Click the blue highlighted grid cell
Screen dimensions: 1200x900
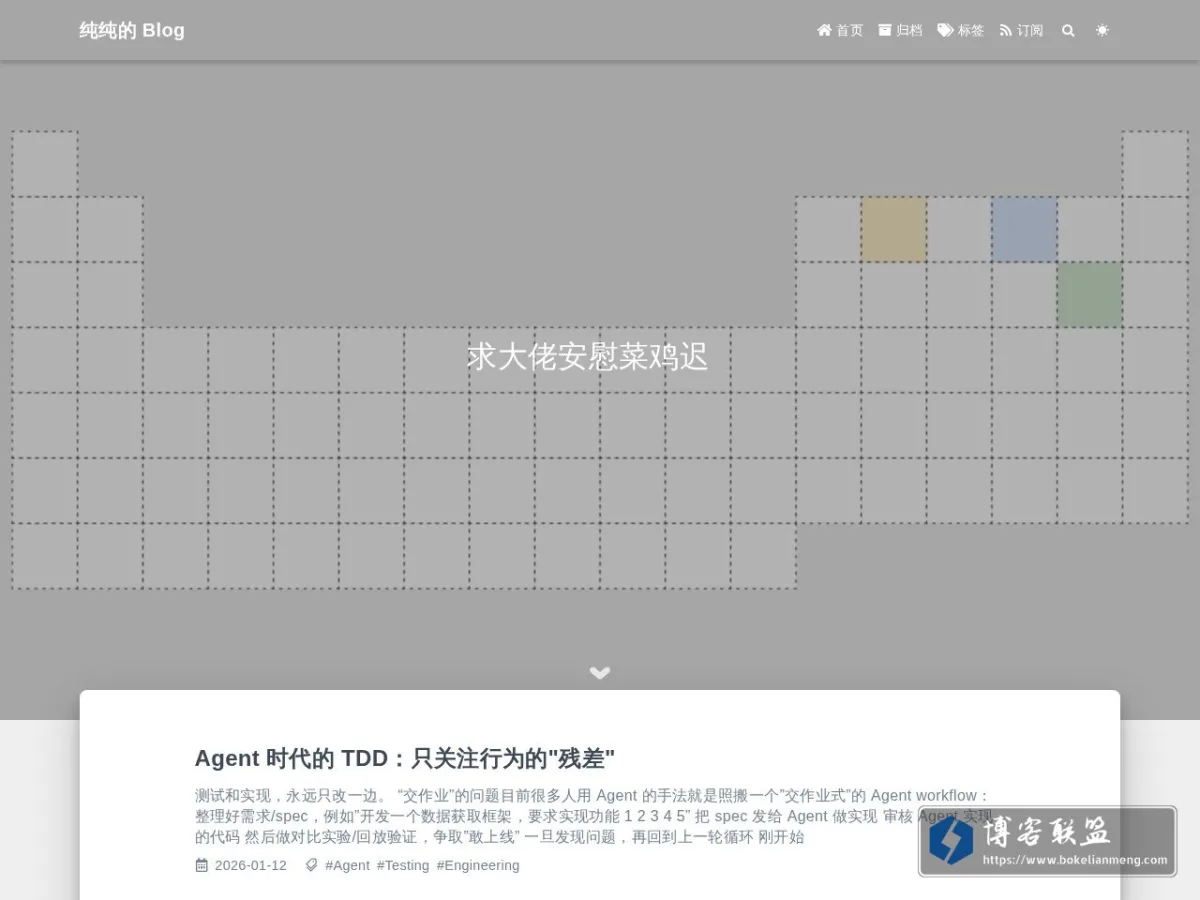click(x=1024, y=229)
